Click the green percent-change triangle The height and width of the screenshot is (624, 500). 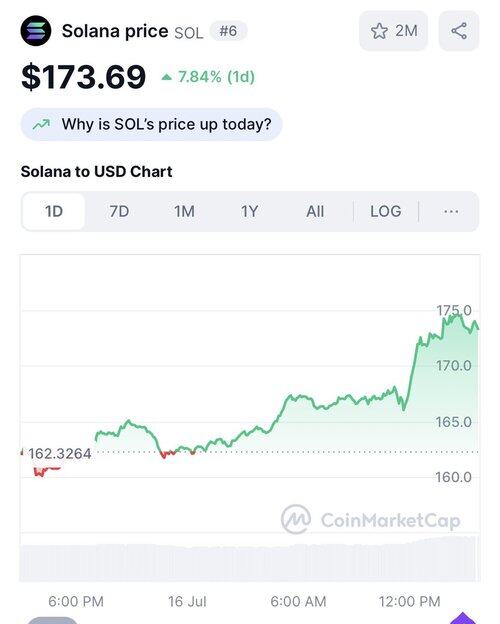pyautogui.click(x=166, y=77)
